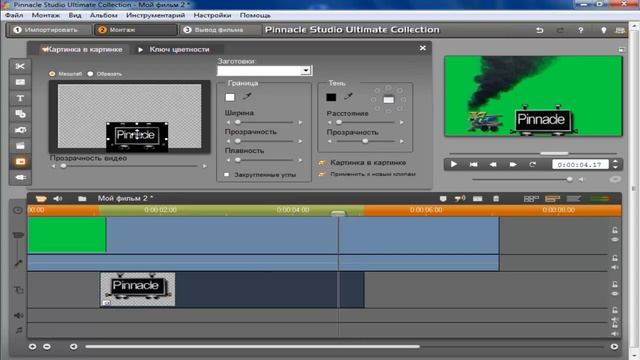Open the audio toolbox speaker icon
The image size is (640, 360).
point(58,199)
